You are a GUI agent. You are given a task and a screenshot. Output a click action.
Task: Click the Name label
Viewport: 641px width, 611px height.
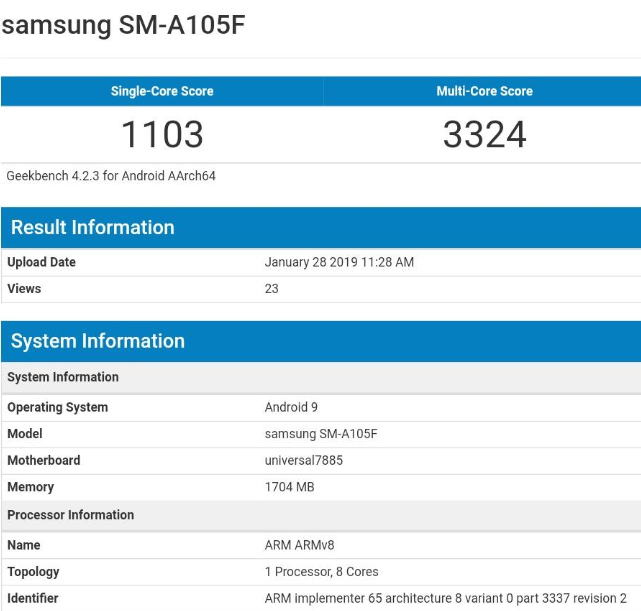(24, 545)
